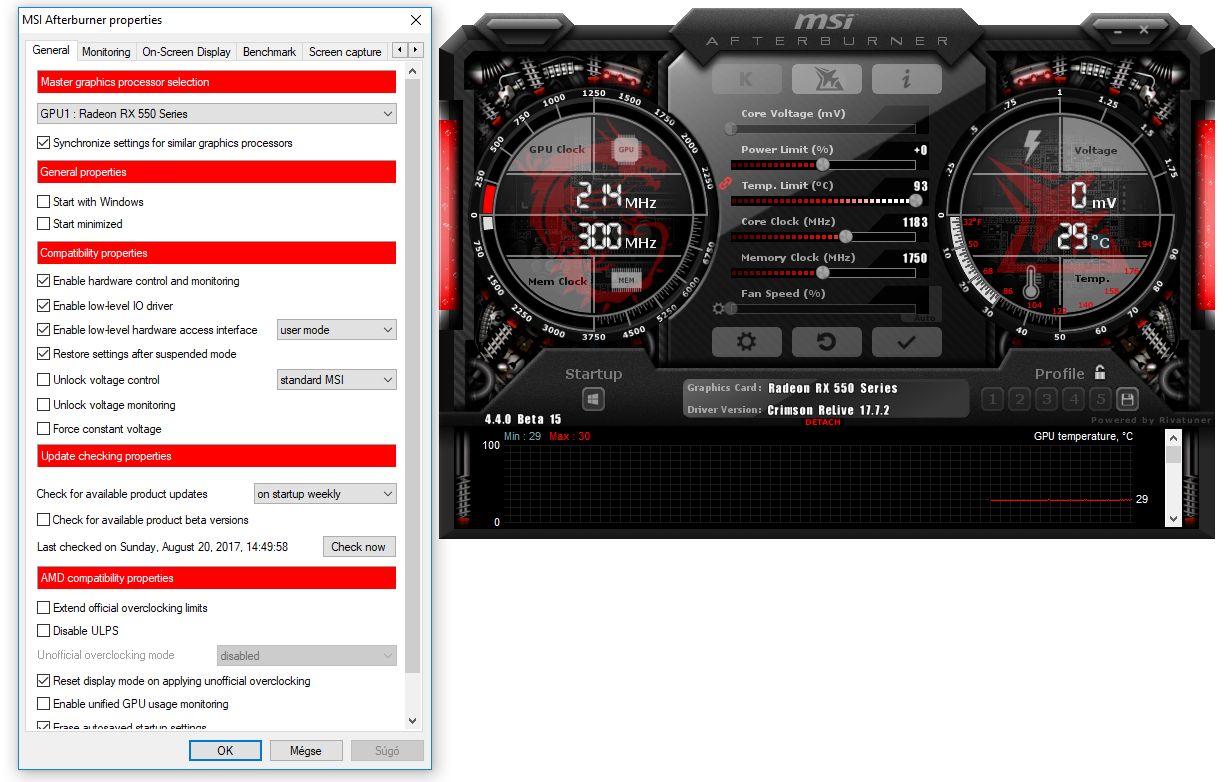Select profile slot 1

tap(992, 400)
